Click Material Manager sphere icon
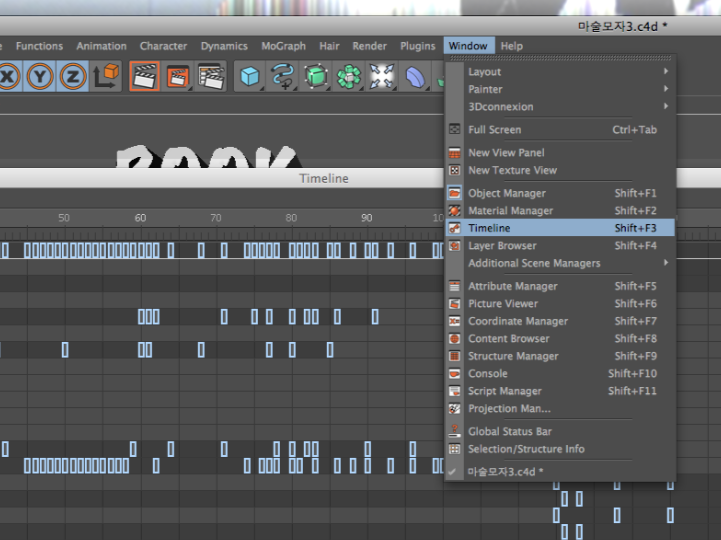The width and height of the screenshot is (721, 540). coord(454,211)
